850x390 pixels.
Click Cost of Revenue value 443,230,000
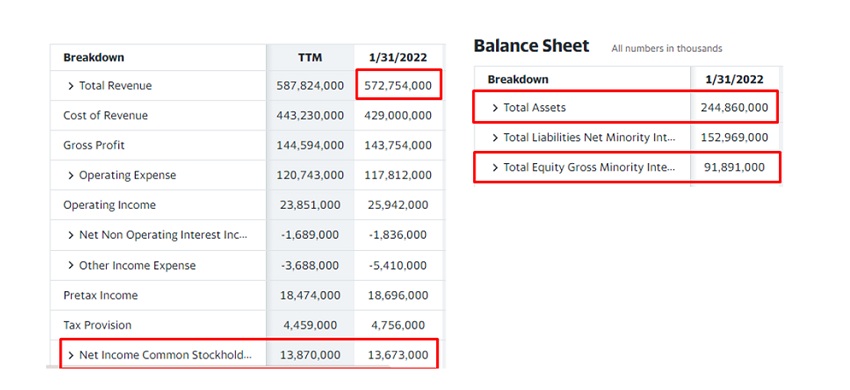pyautogui.click(x=310, y=116)
